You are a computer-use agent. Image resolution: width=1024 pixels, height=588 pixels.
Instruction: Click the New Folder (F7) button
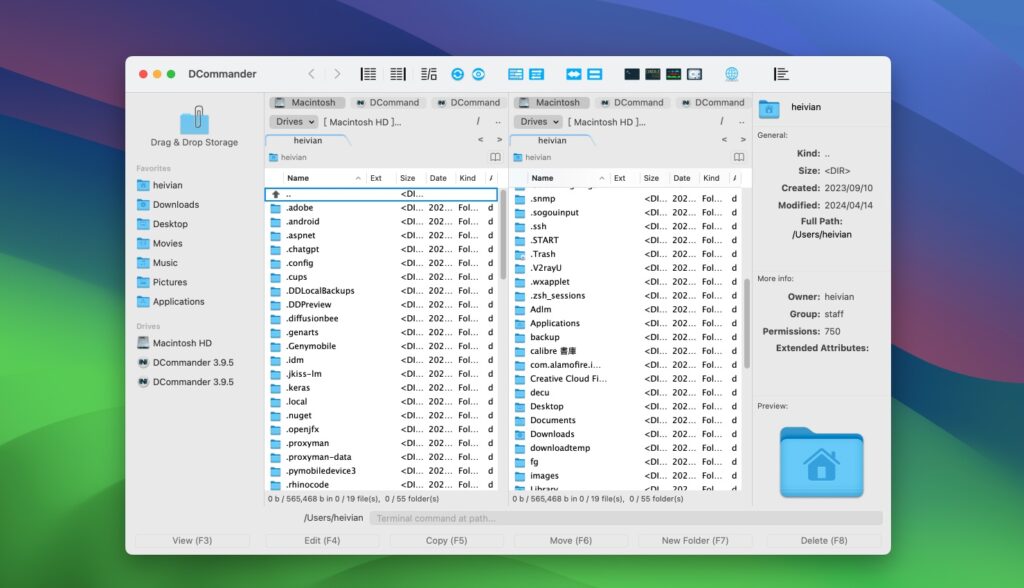point(695,540)
